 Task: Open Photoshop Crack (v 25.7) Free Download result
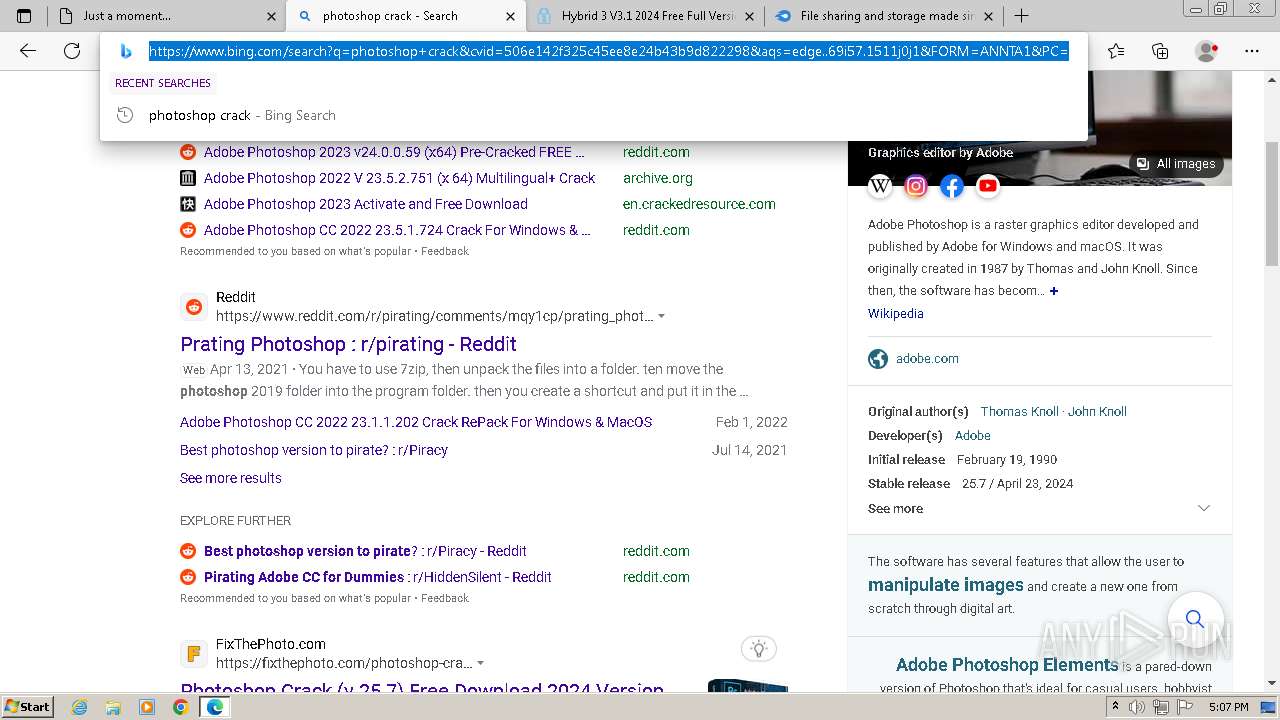click(x=422, y=690)
